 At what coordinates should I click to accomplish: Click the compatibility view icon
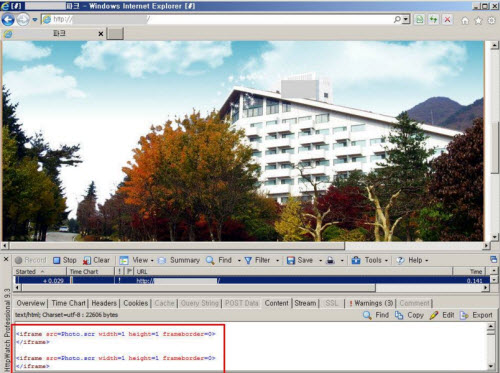pyautogui.click(x=419, y=20)
